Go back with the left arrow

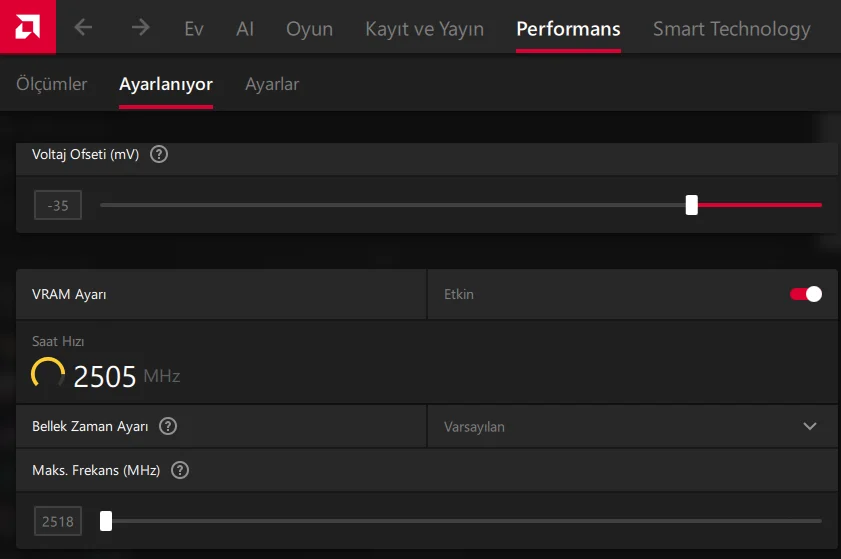click(x=83, y=28)
